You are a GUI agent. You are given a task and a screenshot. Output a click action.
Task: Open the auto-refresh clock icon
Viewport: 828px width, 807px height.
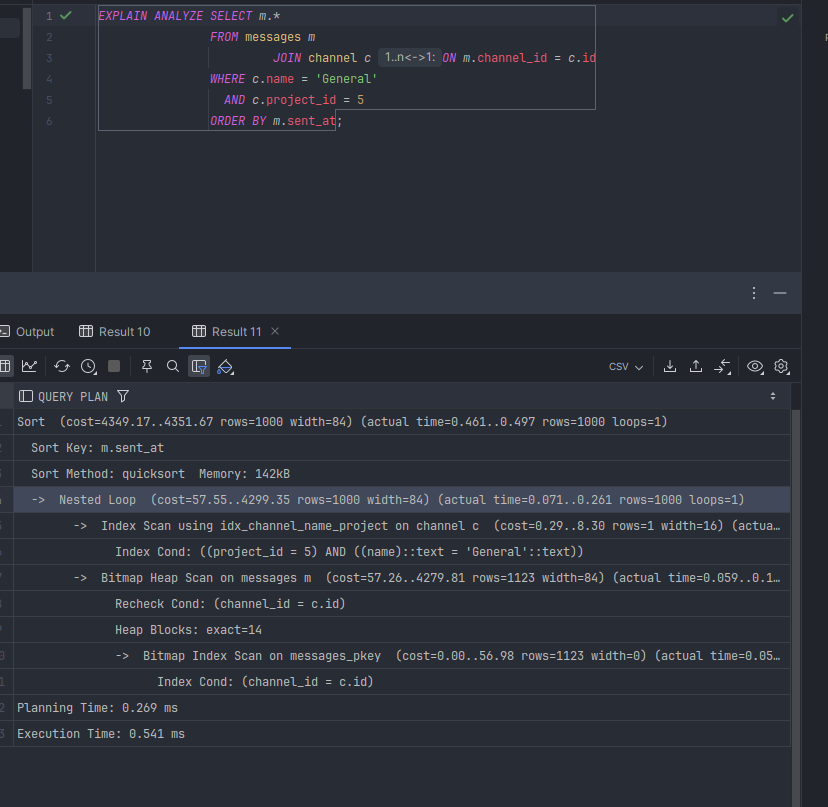point(88,366)
